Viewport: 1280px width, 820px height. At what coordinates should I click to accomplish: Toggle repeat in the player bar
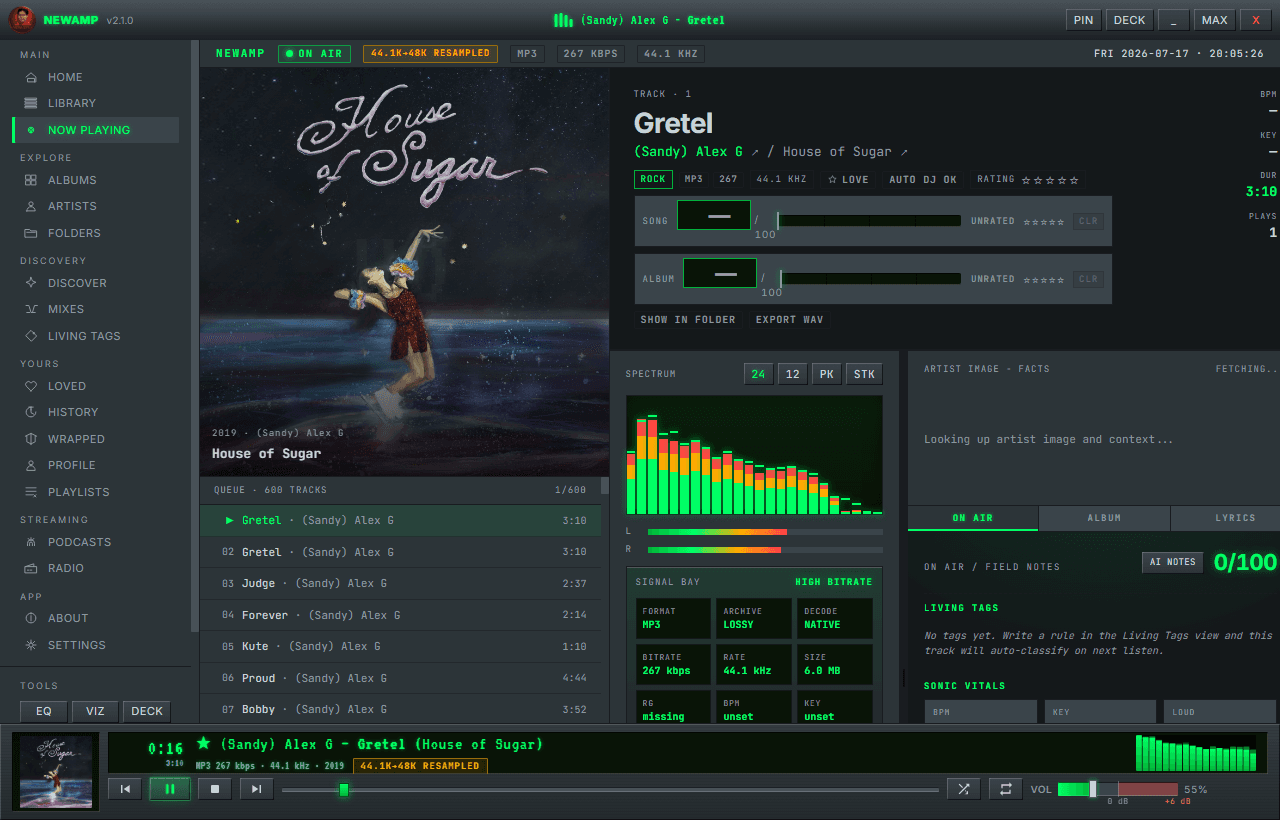tap(1005, 789)
